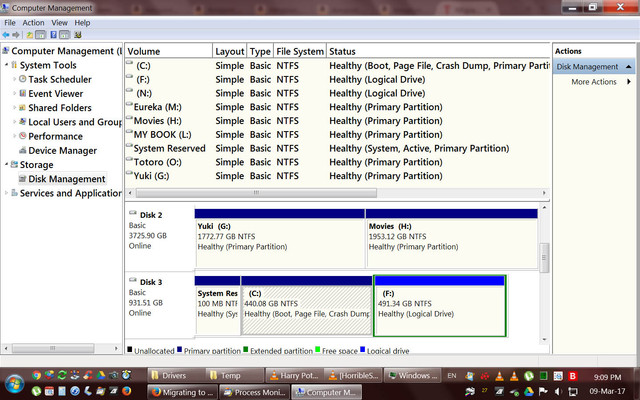Image resolution: width=640 pixels, height=400 pixels.
Task: Collapse the Storage tree node
Action: point(7,164)
